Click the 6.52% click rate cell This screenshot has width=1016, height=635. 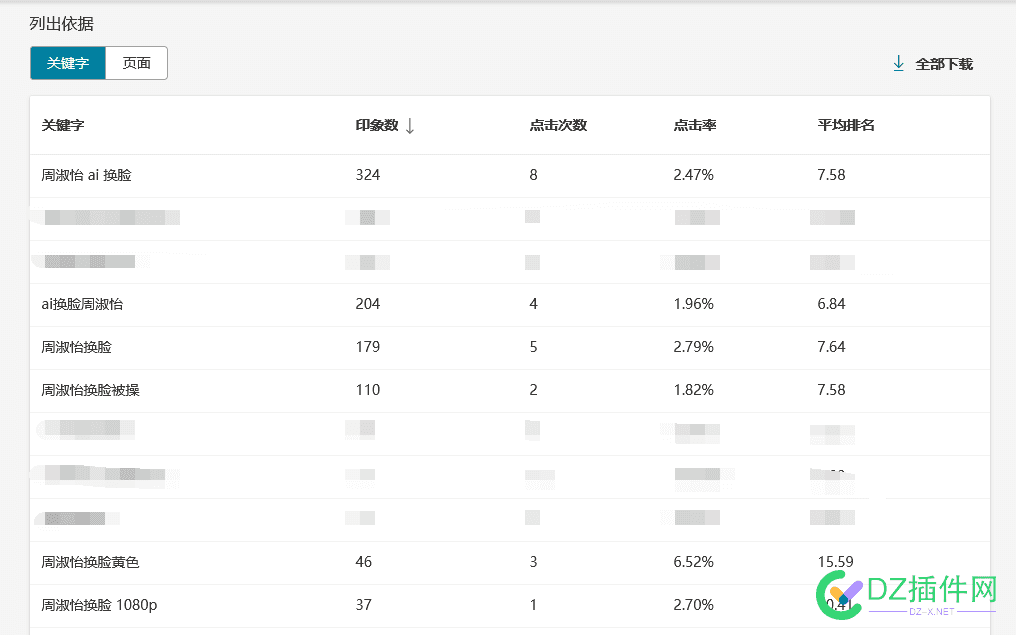pyautogui.click(x=693, y=562)
